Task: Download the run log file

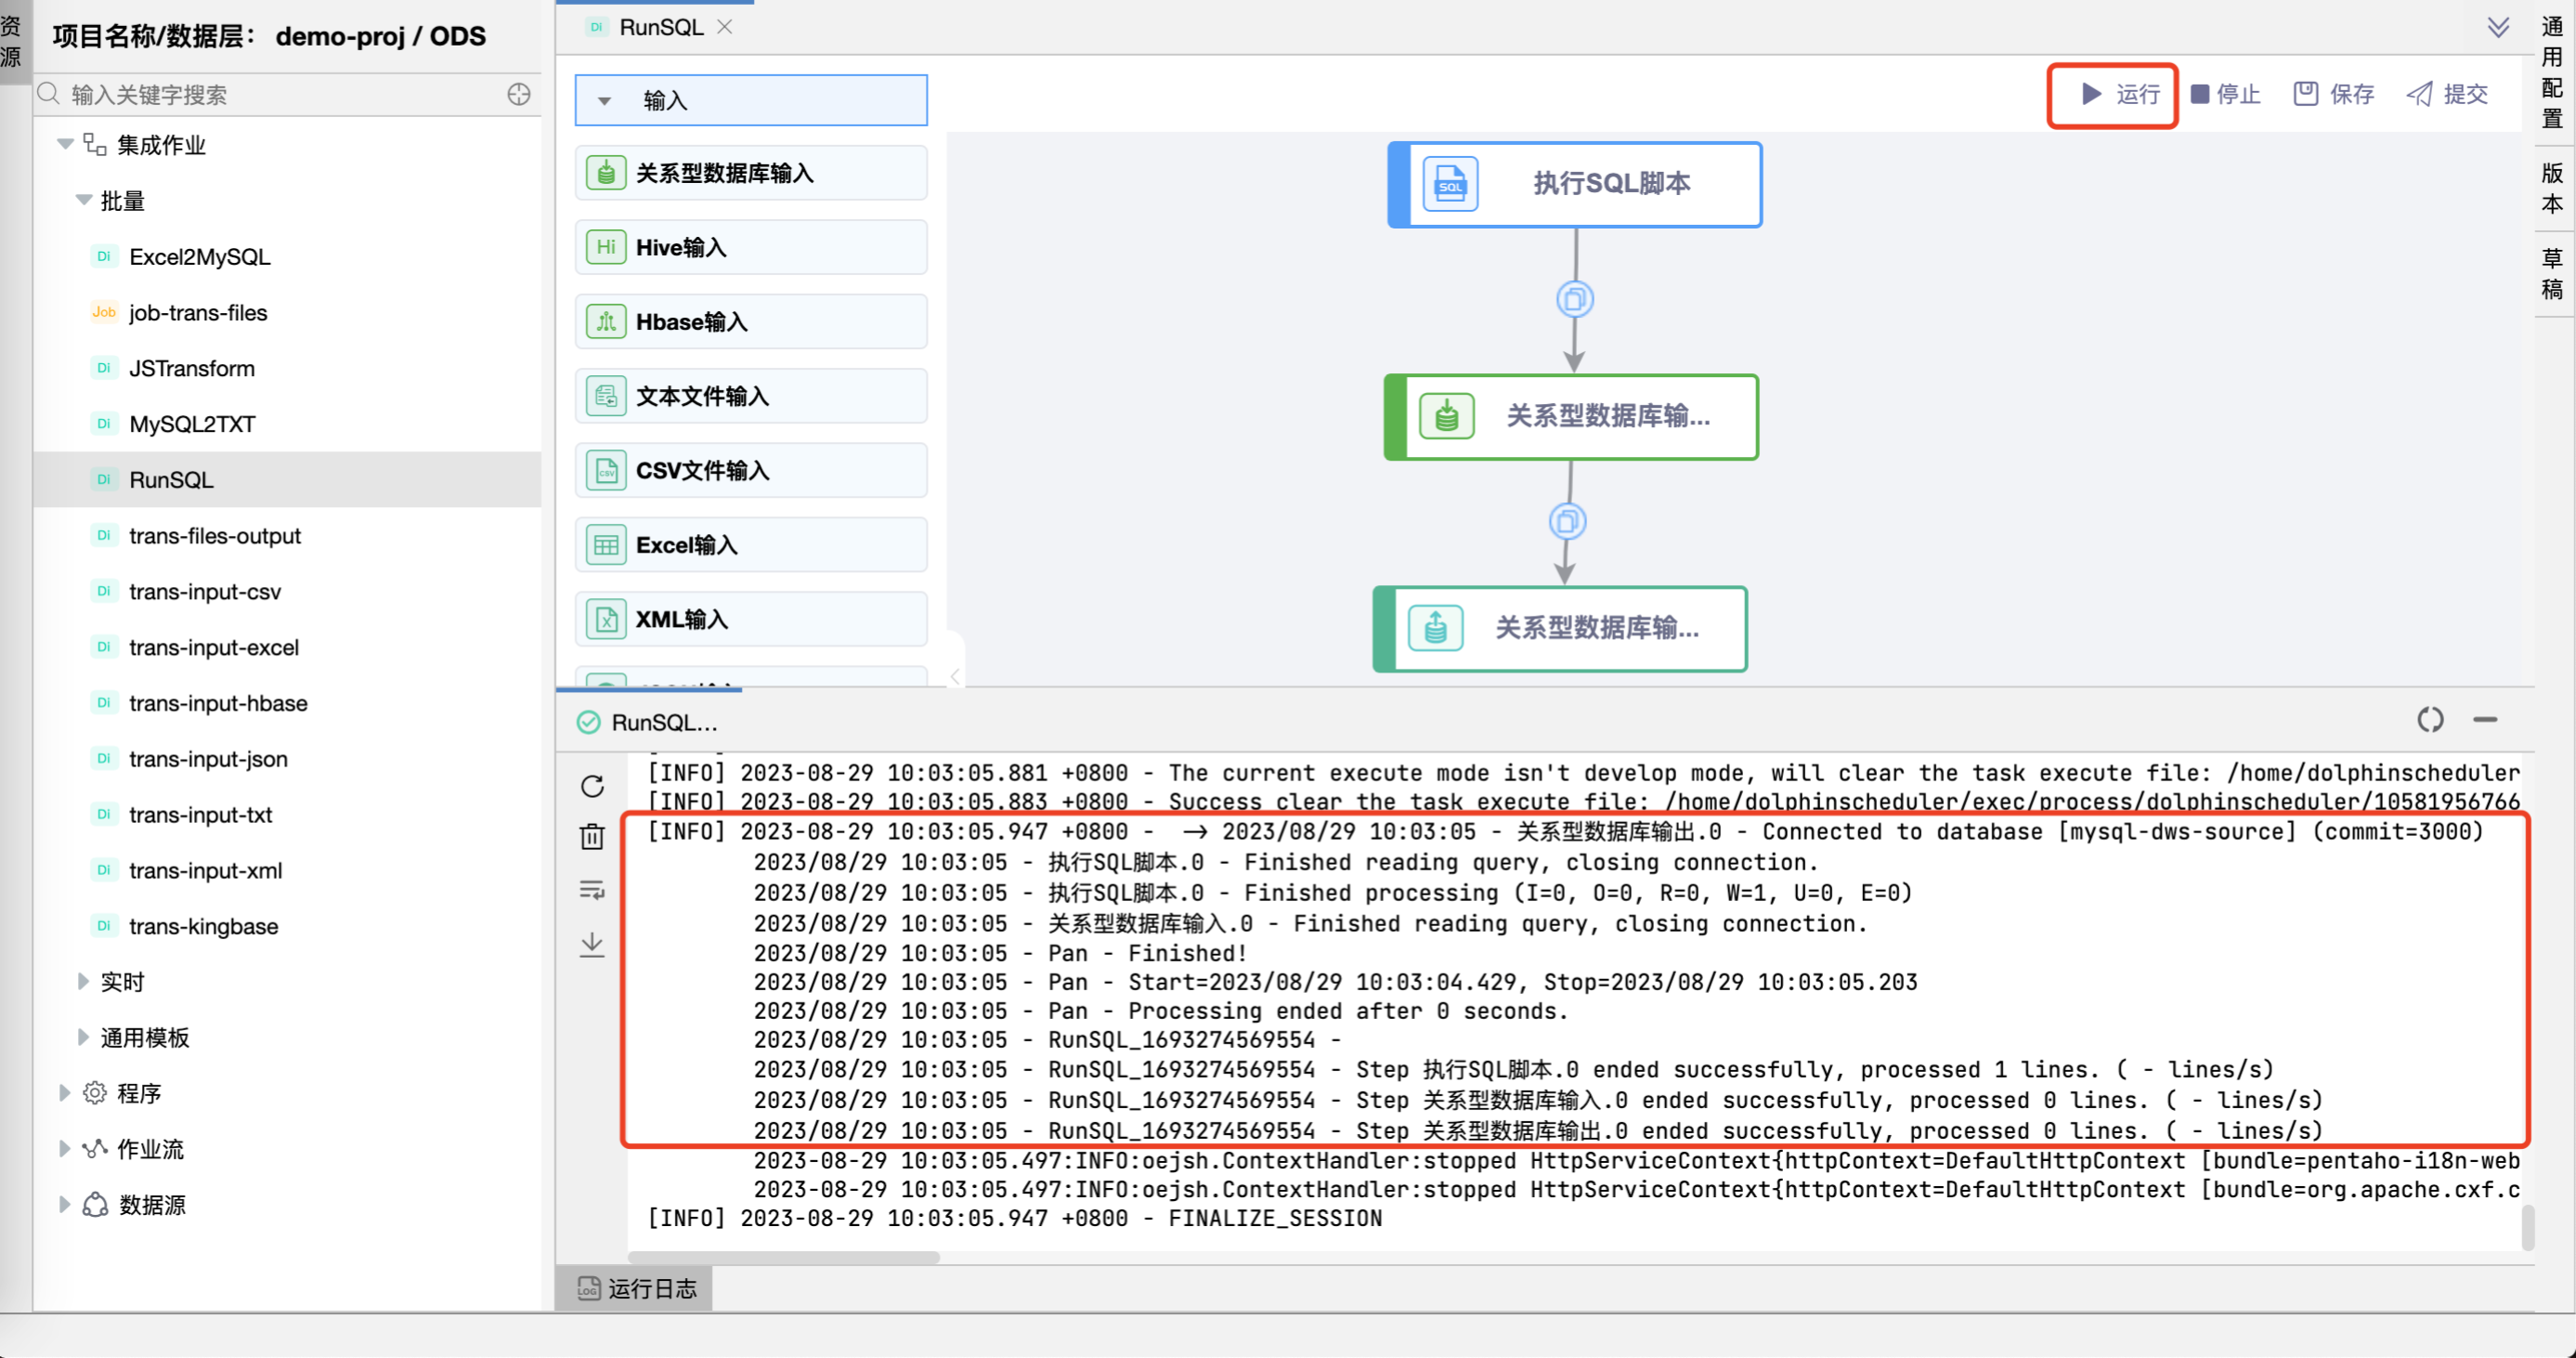Action: click(x=592, y=944)
